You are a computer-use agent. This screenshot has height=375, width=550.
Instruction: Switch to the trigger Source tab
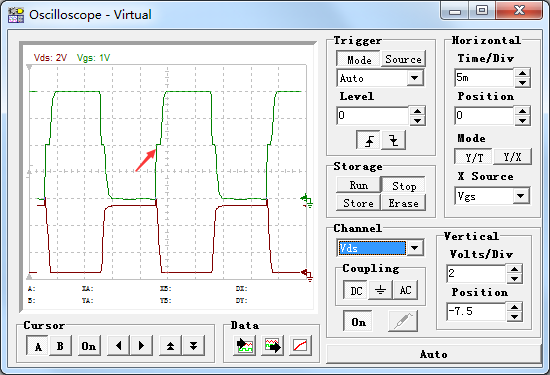[403, 59]
